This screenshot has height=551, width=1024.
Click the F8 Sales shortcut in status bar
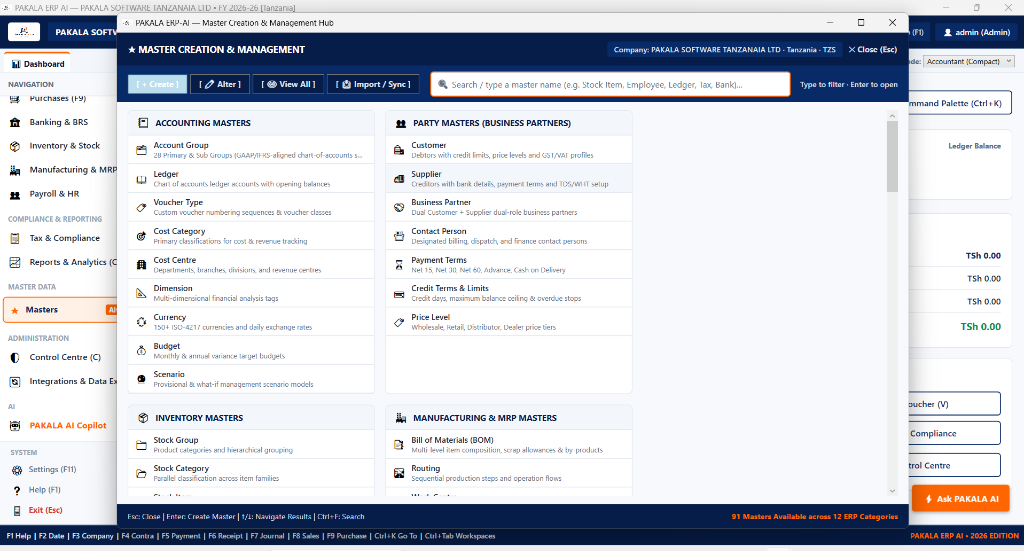pyautogui.click(x=306, y=536)
